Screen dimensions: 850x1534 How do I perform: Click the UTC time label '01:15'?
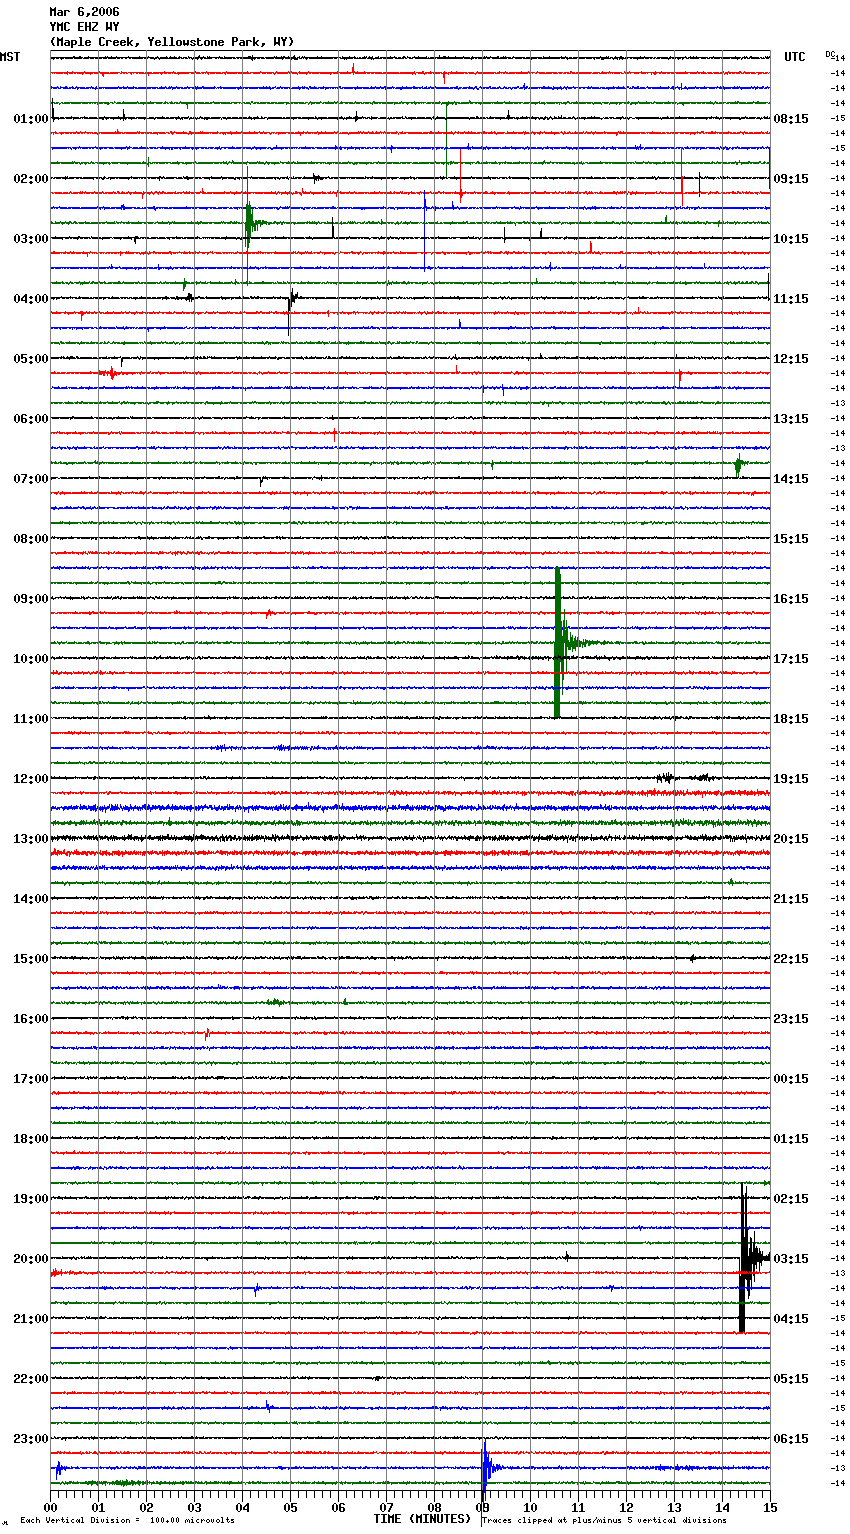(x=791, y=1139)
